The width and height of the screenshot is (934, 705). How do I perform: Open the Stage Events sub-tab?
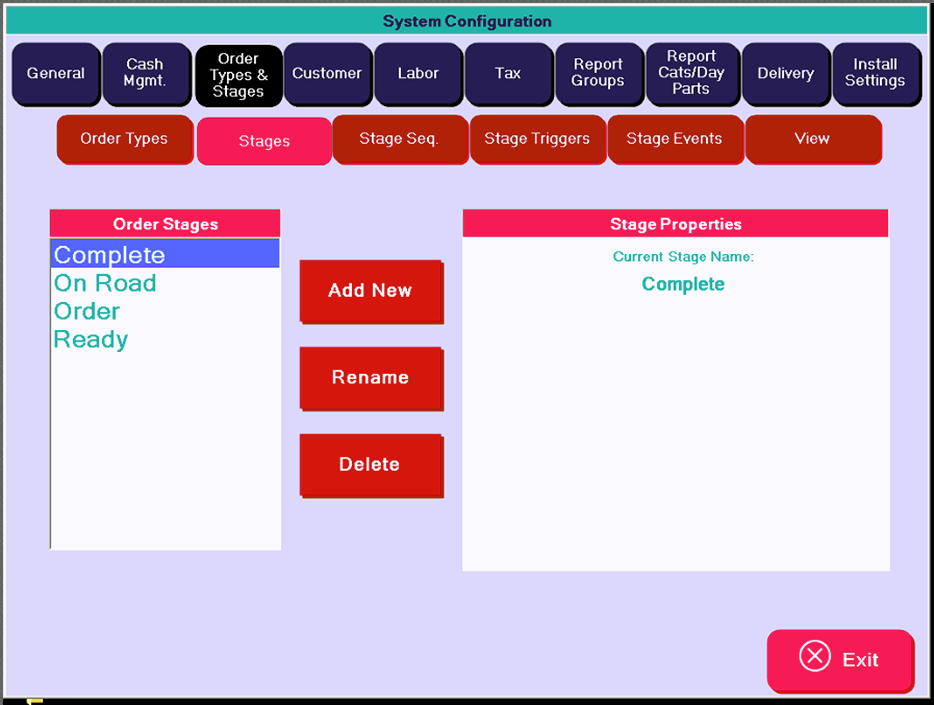click(675, 139)
